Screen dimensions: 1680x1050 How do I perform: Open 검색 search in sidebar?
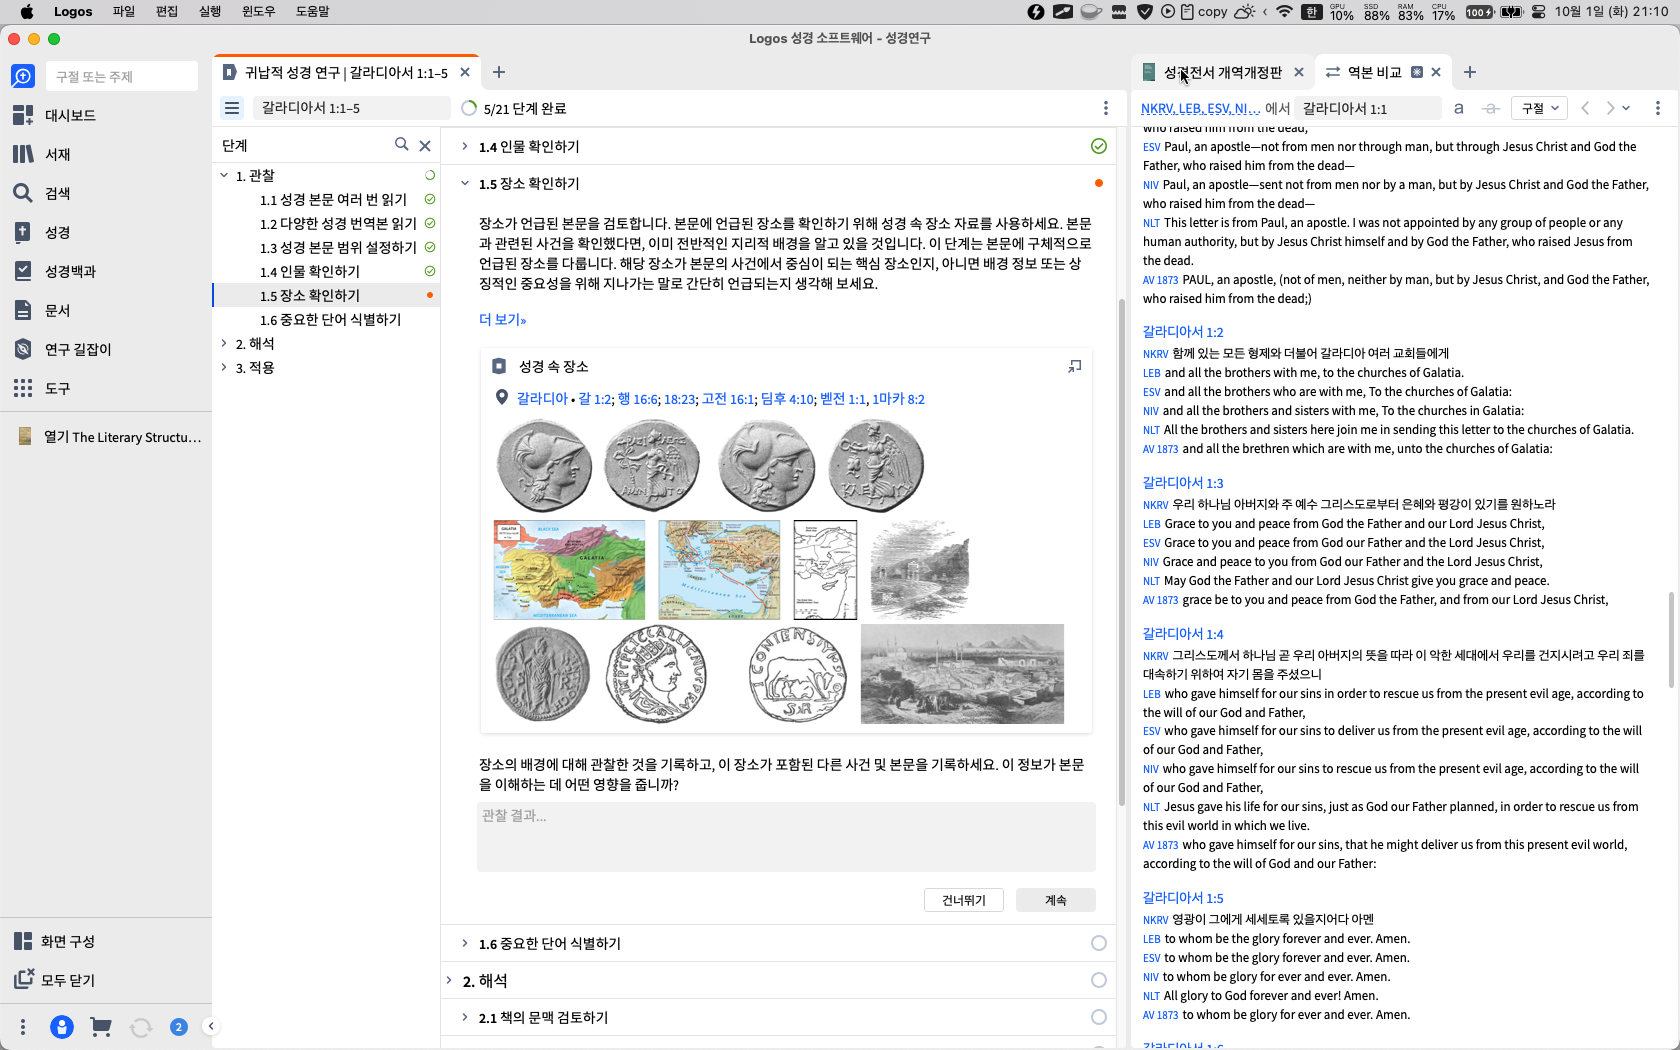click(x=42, y=193)
